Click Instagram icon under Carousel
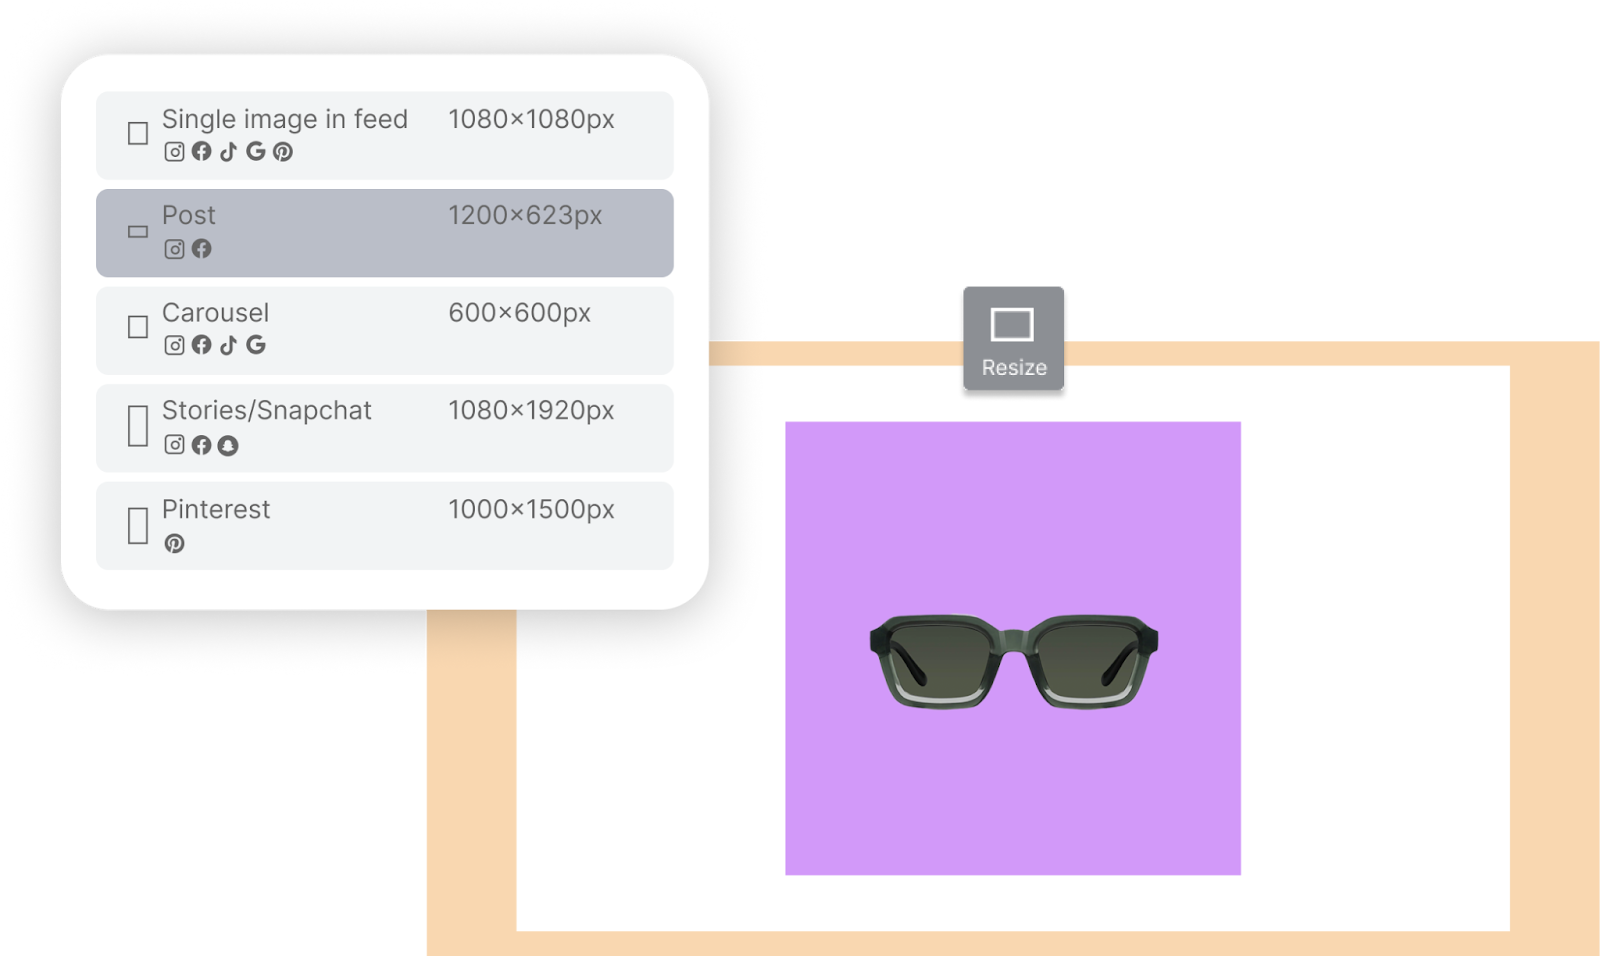The height and width of the screenshot is (956, 1600). pos(174,345)
